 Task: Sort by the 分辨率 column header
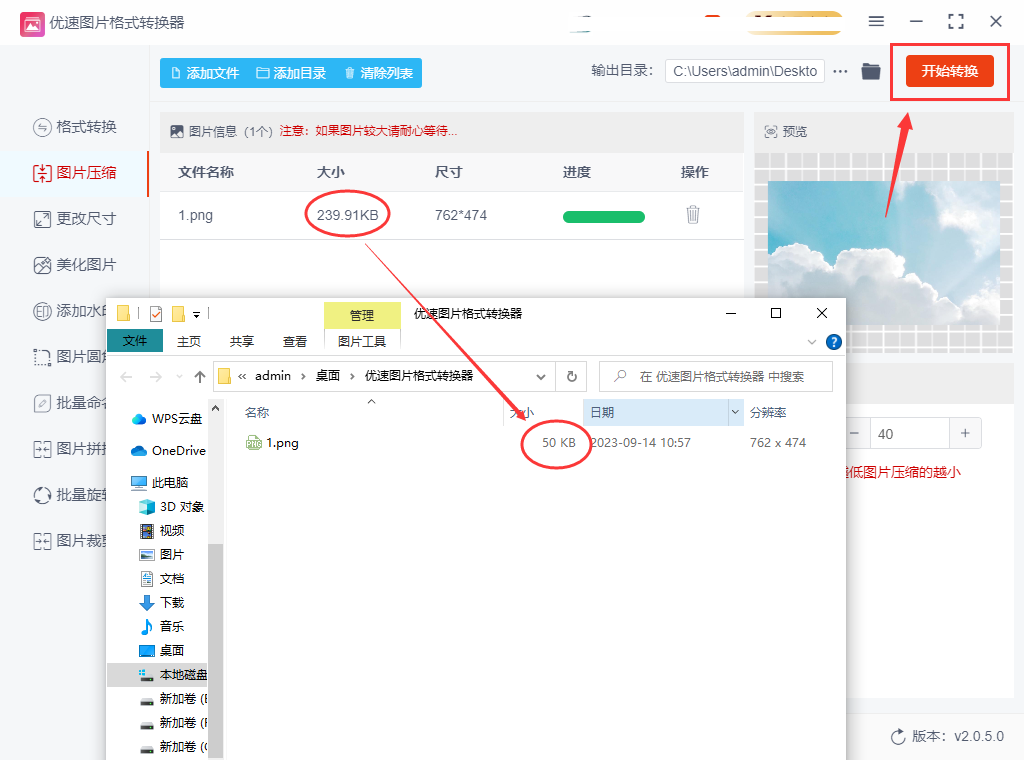pos(768,413)
